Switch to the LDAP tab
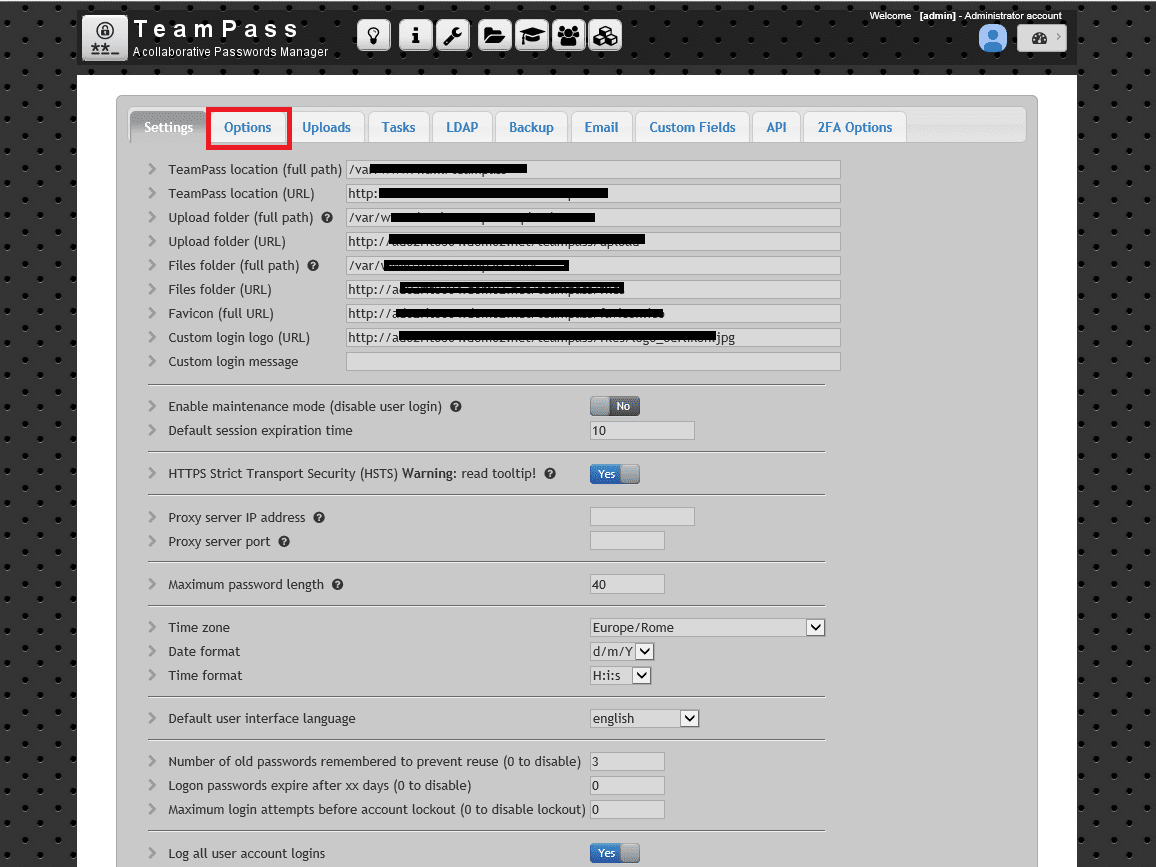1156x867 pixels. pyautogui.click(x=462, y=127)
